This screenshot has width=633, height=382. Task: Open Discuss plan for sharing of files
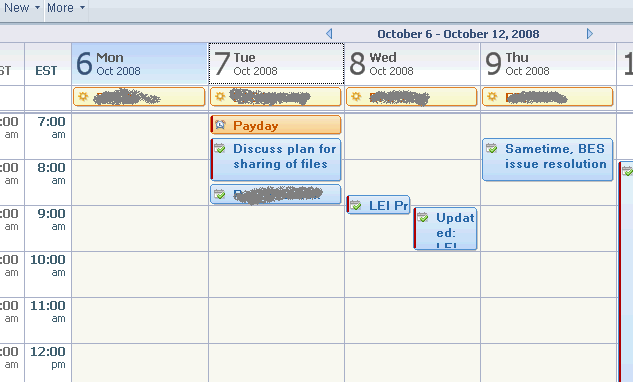click(x=276, y=160)
